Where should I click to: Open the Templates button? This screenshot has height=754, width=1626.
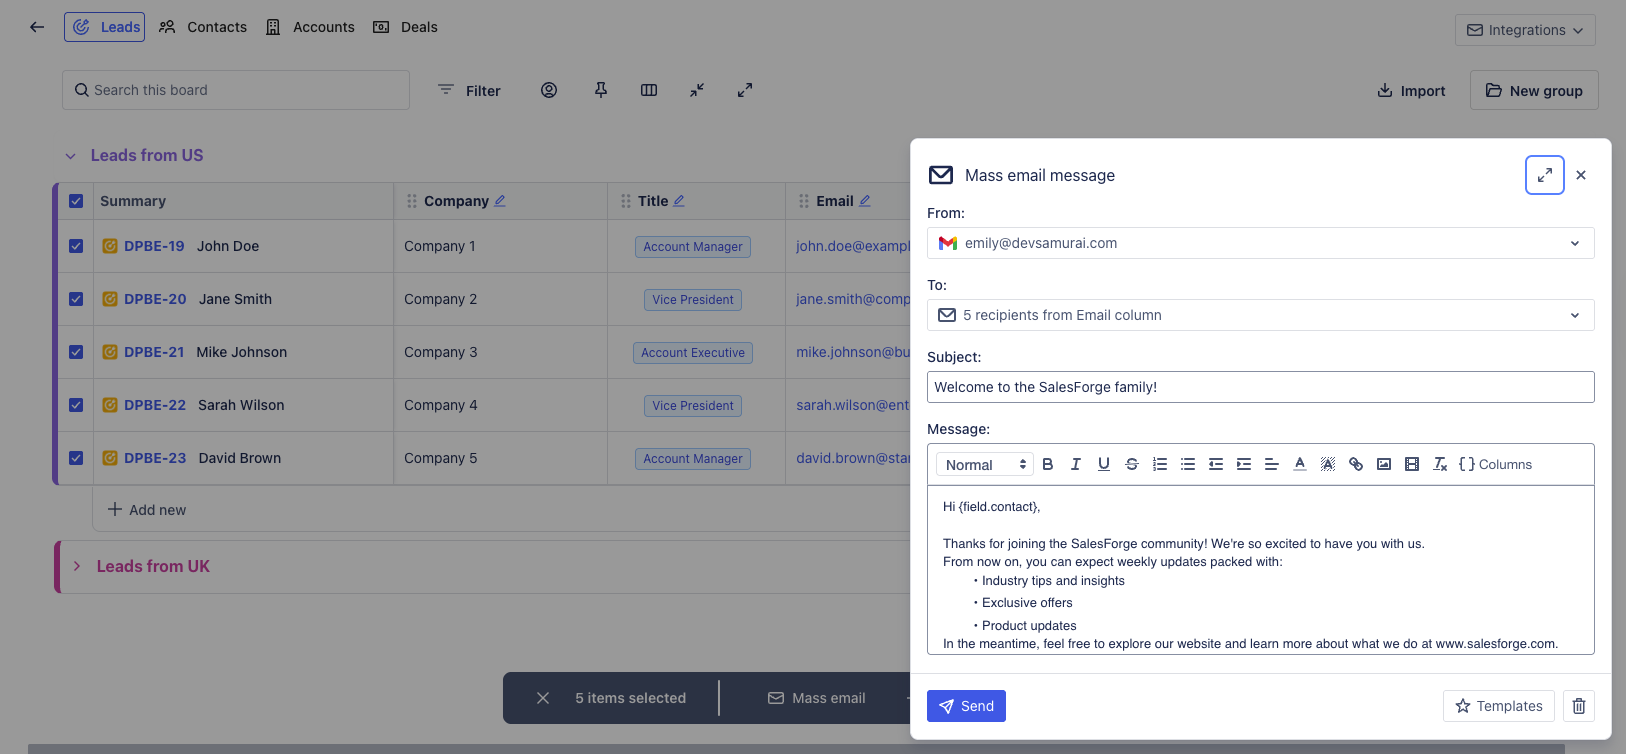pyautogui.click(x=1498, y=706)
